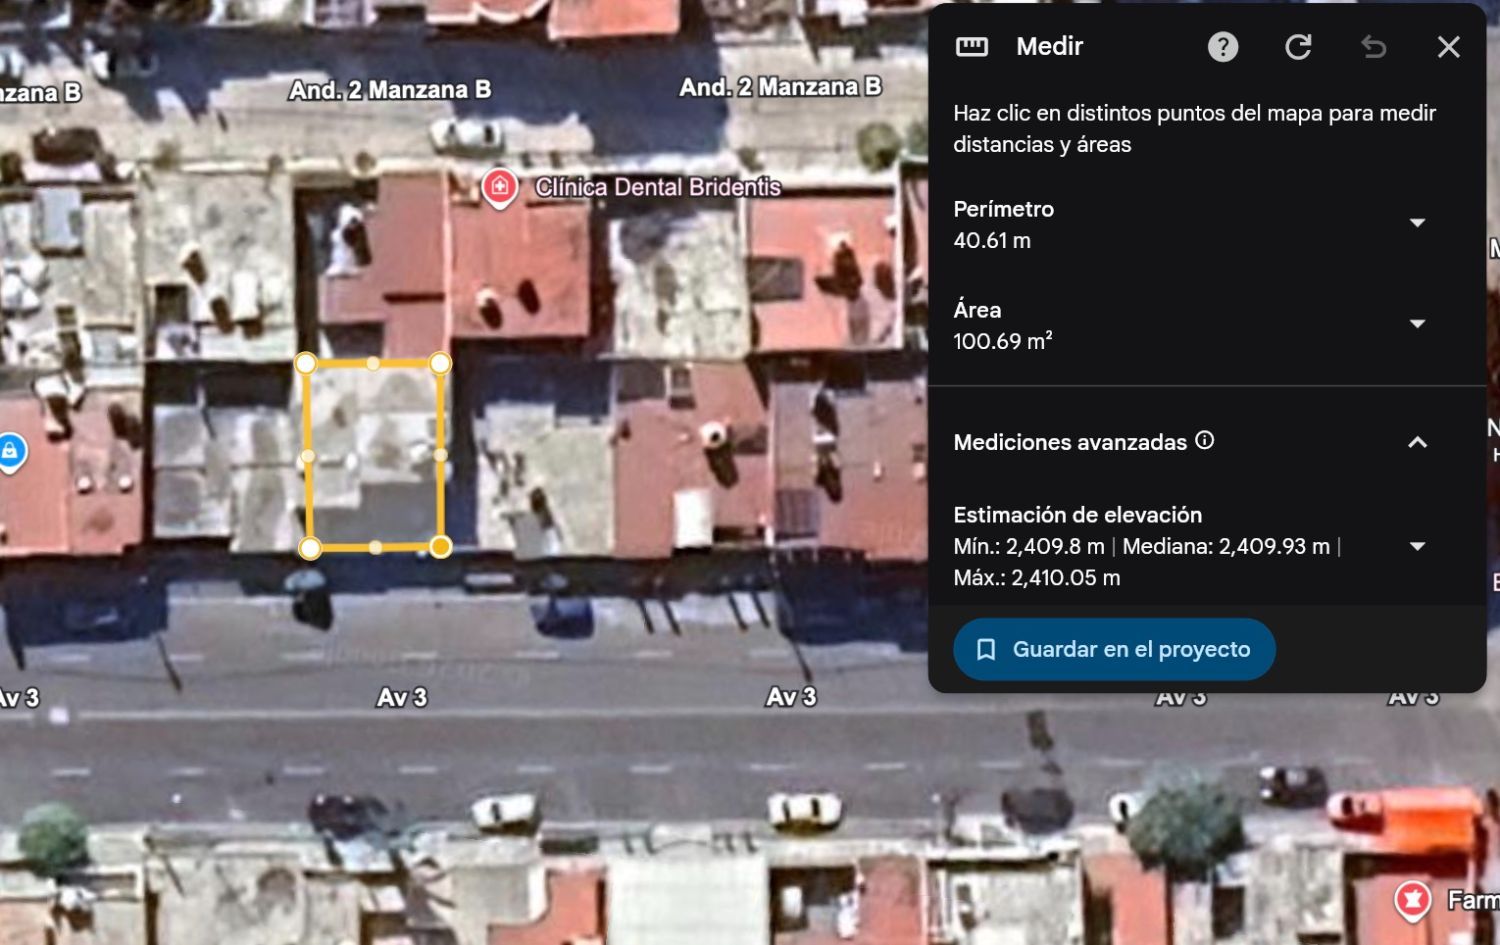Click the ruler icon beside Medir
Viewport: 1500px width, 945px height.
click(x=972, y=47)
